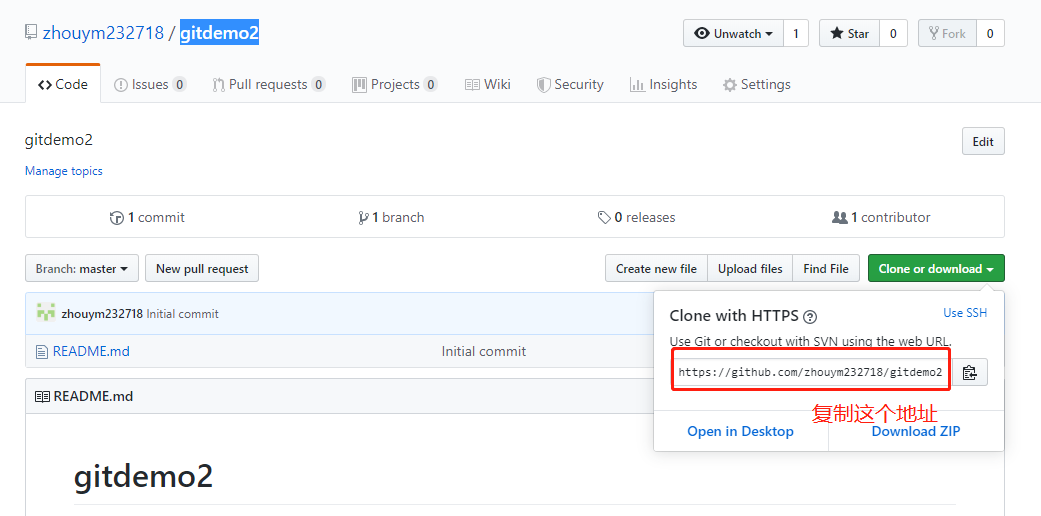Click the code brackets icon on Code tab
Image resolution: width=1041 pixels, height=516 pixels.
click(x=45, y=84)
